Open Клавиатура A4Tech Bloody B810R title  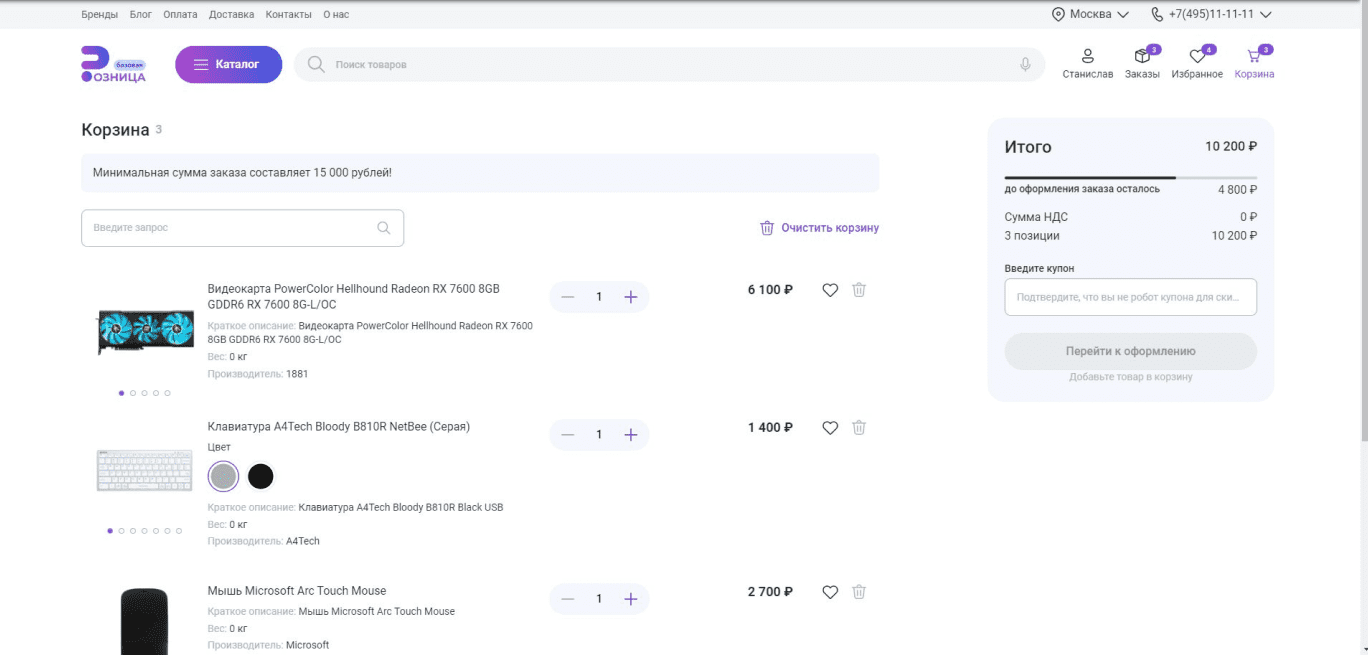click(x=338, y=426)
